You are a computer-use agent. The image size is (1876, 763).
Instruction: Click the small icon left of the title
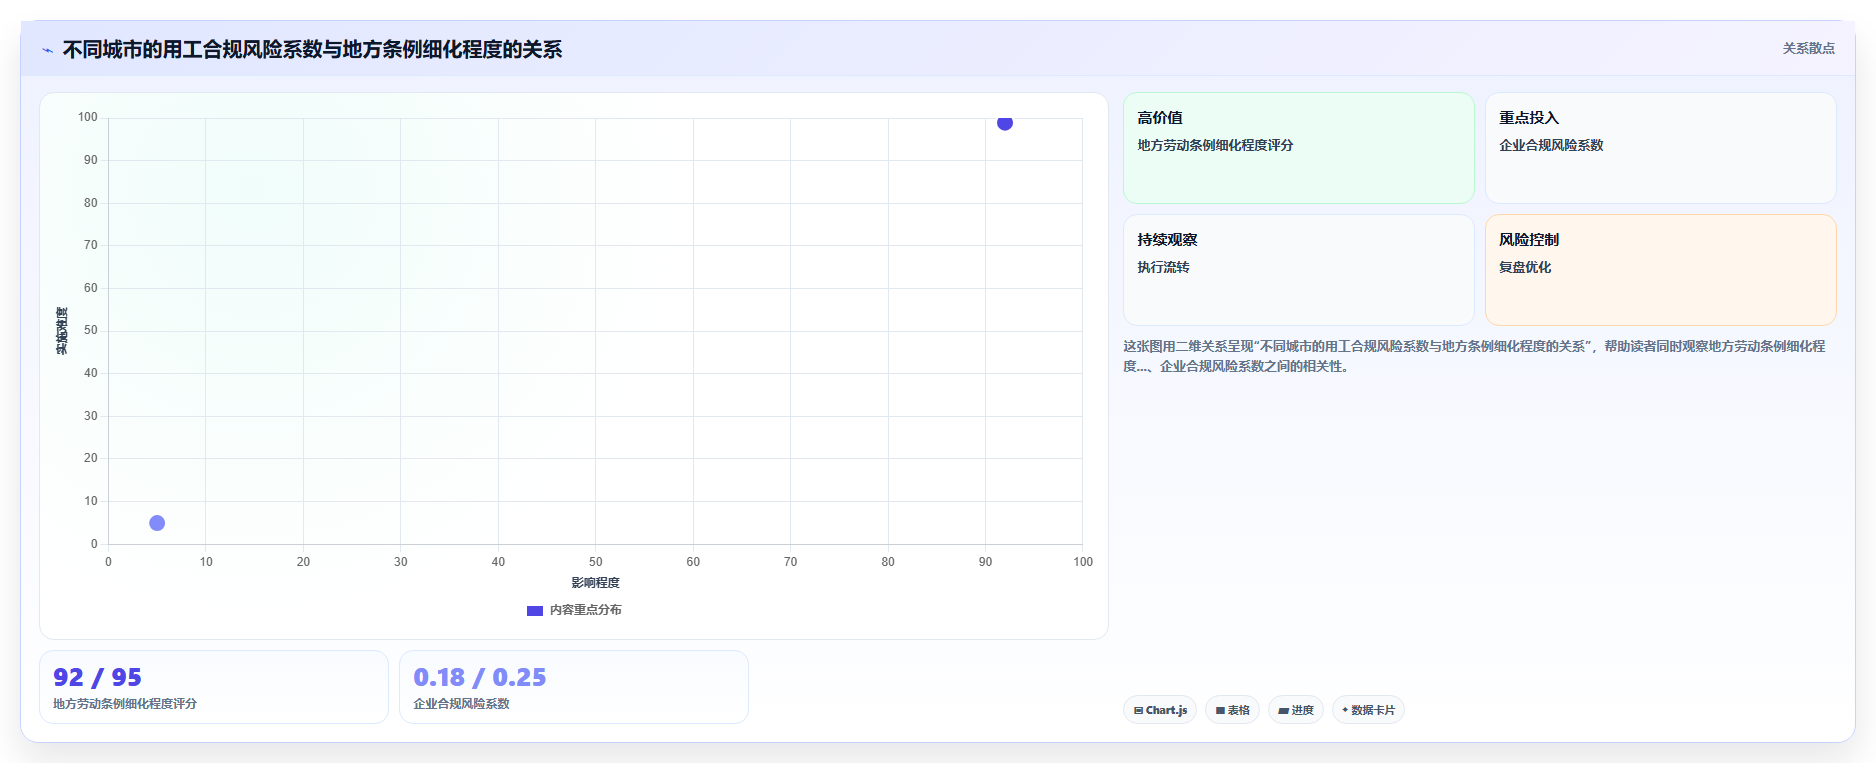[x=47, y=50]
